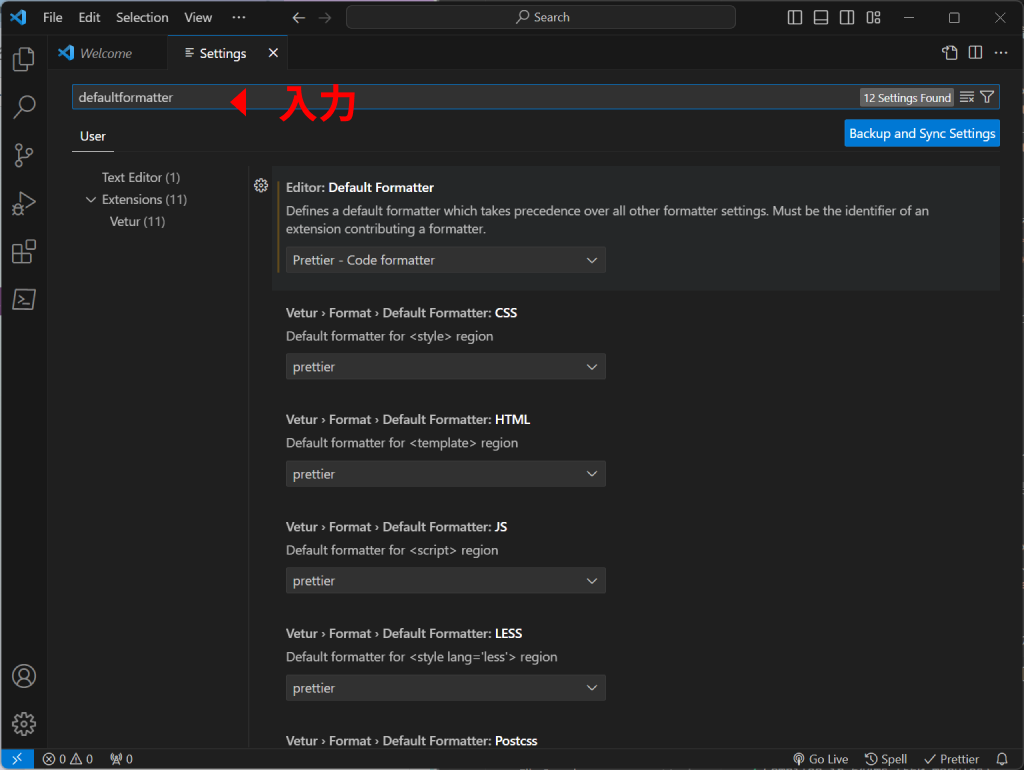Open notifications bell
Image resolution: width=1024 pixels, height=770 pixels.
click(x=1002, y=759)
